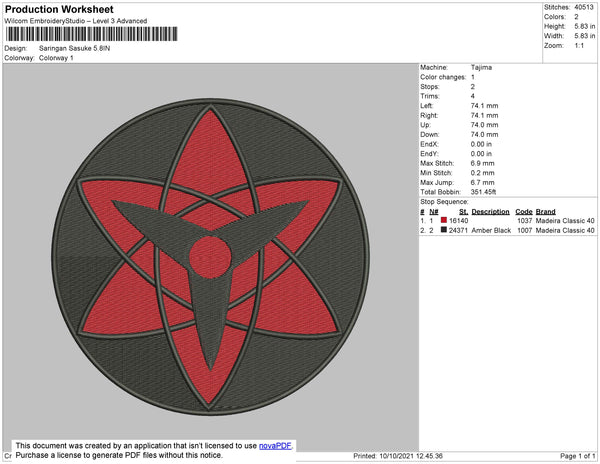Viewport: 600px width, 464px height.
Task: Select the 'Production Worksheet' title
Action: 59,9
